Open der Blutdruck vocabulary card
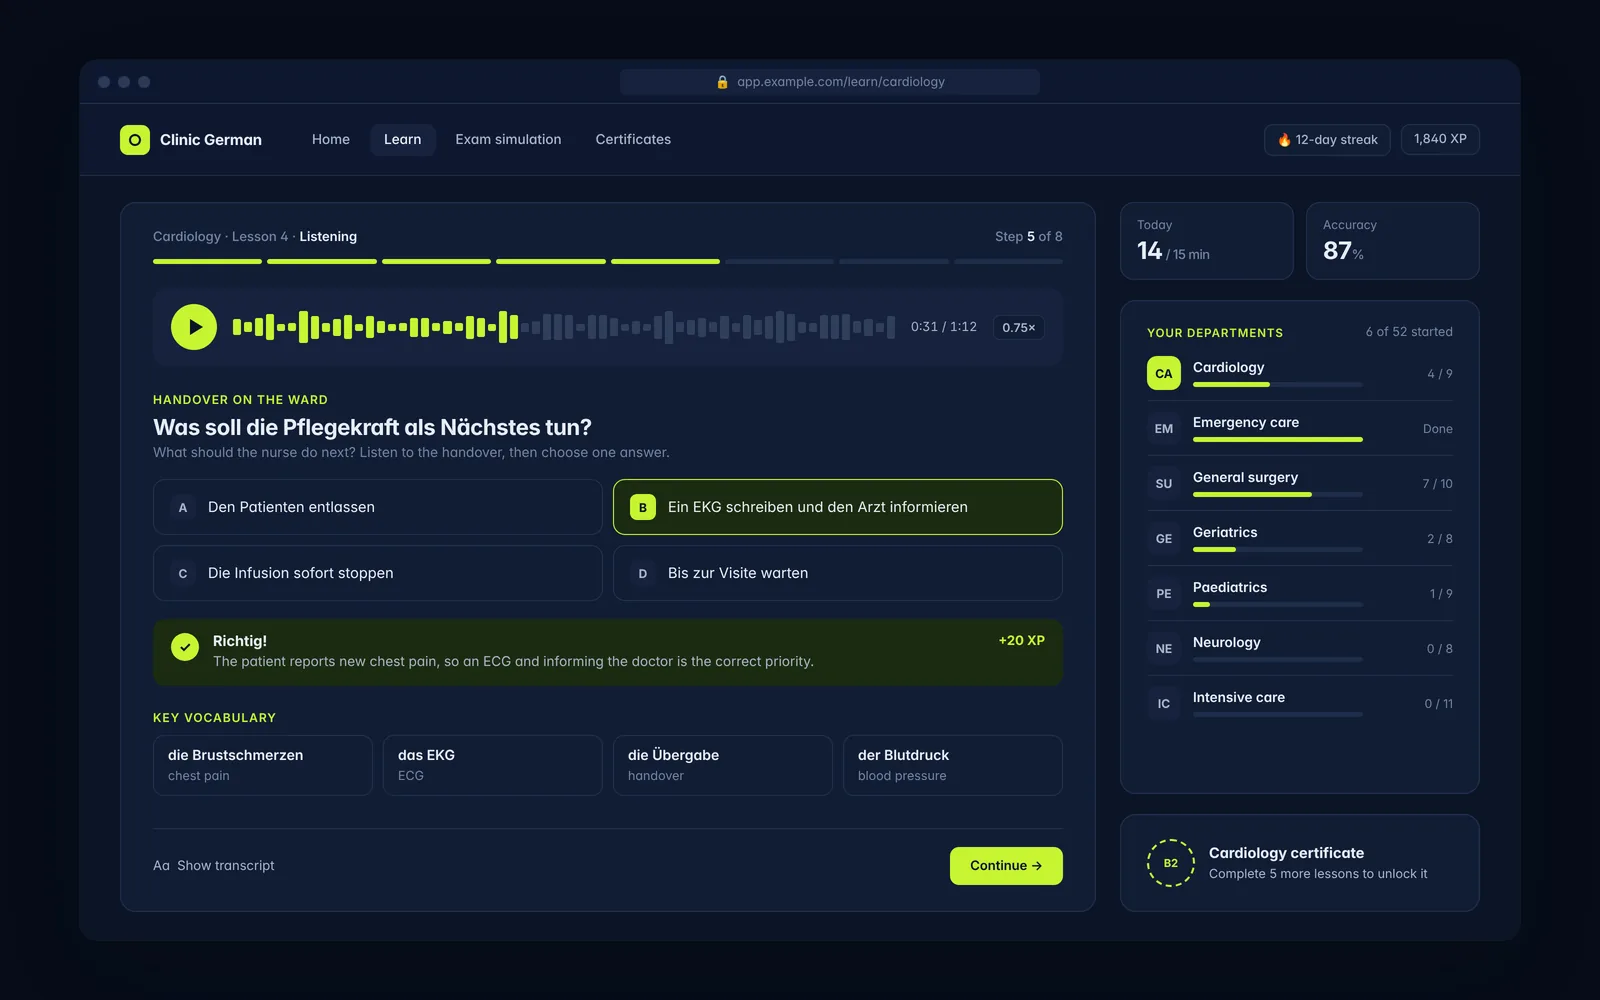The height and width of the screenshot is (1000, 1600). 953,765
